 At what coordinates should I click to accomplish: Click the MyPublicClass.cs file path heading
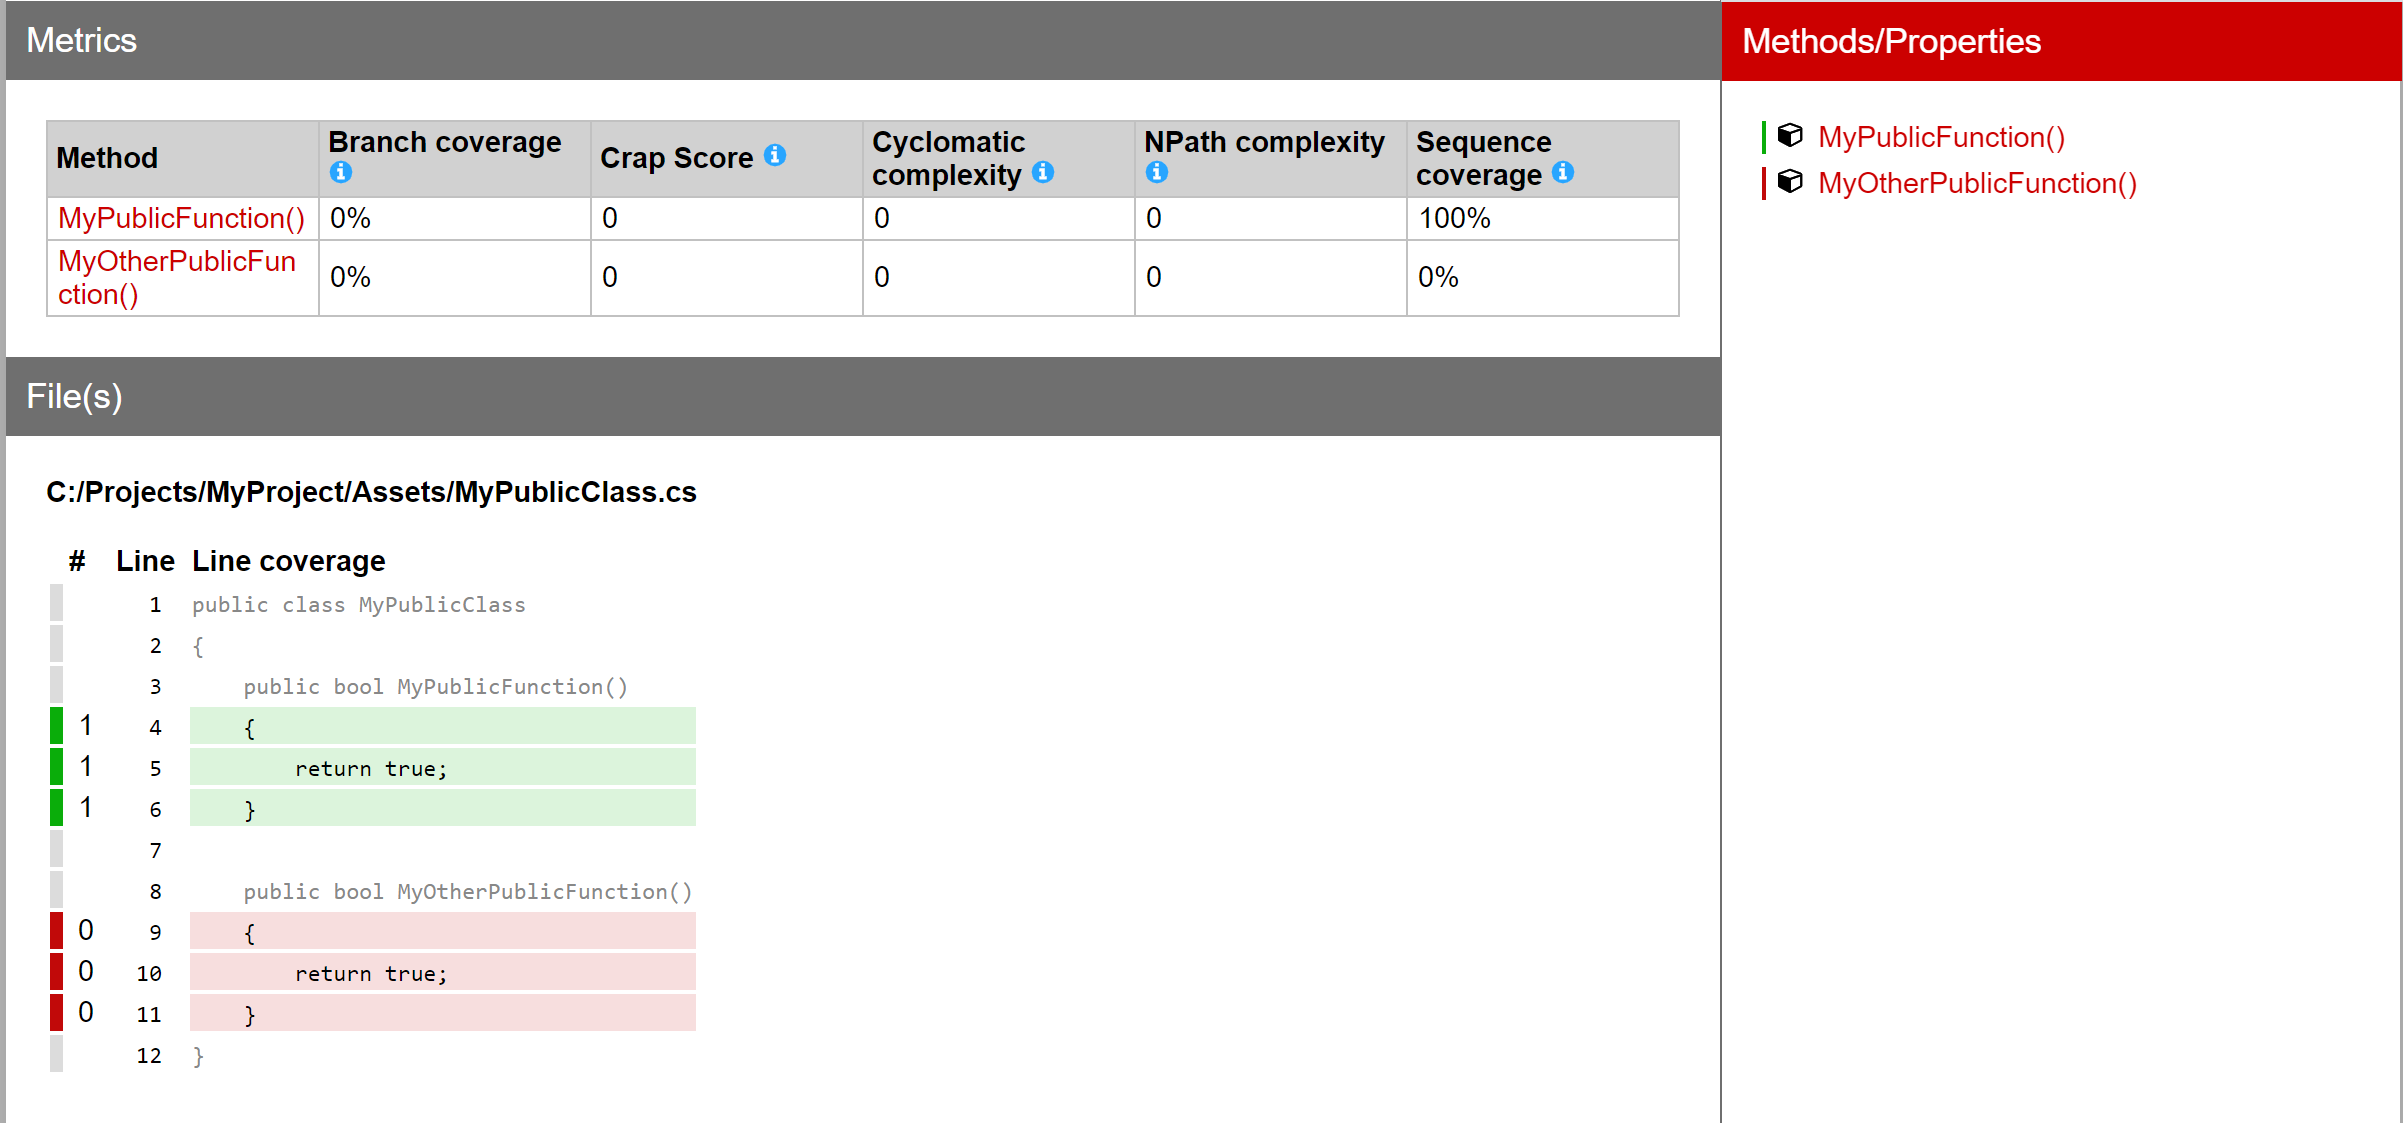(x=371, y=492)
